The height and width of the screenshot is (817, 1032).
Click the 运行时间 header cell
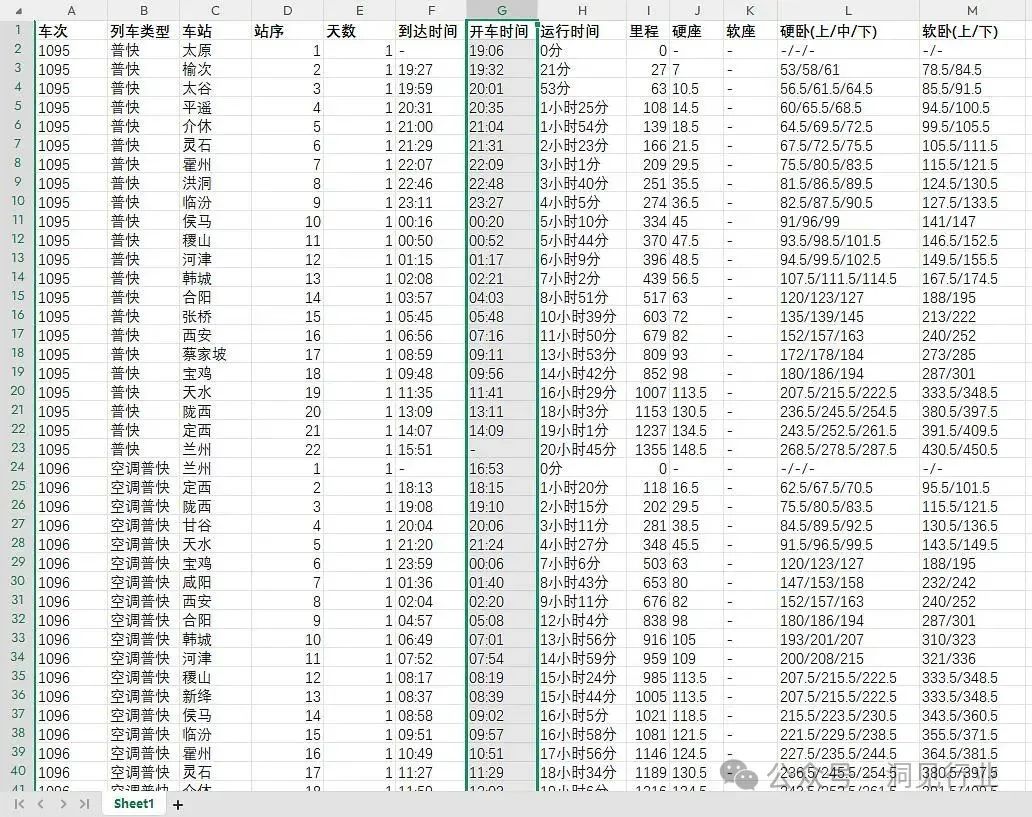coord(582,32)
